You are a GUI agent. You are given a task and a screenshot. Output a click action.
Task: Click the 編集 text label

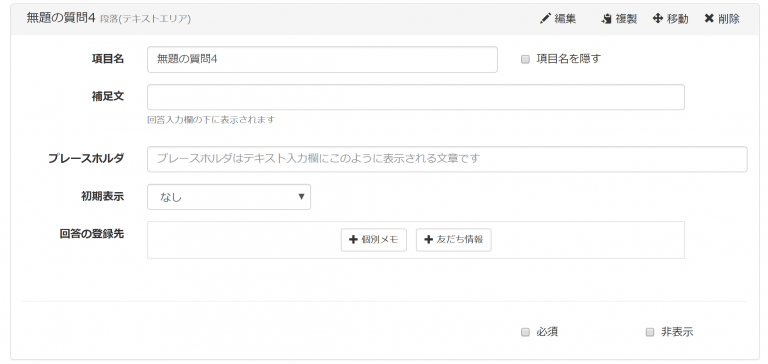[565, 19]
